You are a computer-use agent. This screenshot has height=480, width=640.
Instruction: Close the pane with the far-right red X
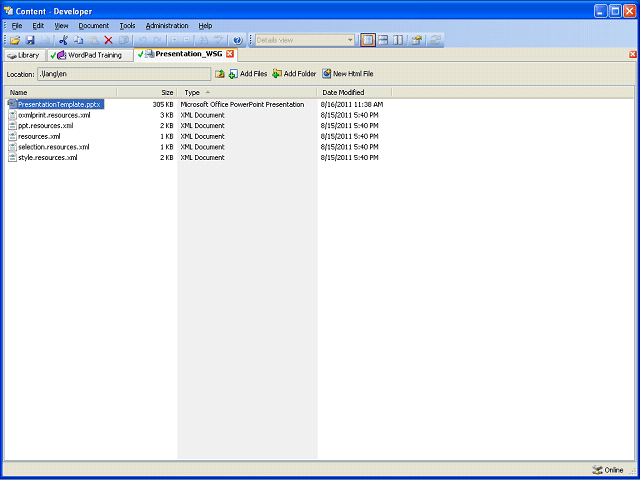point(633,54)
